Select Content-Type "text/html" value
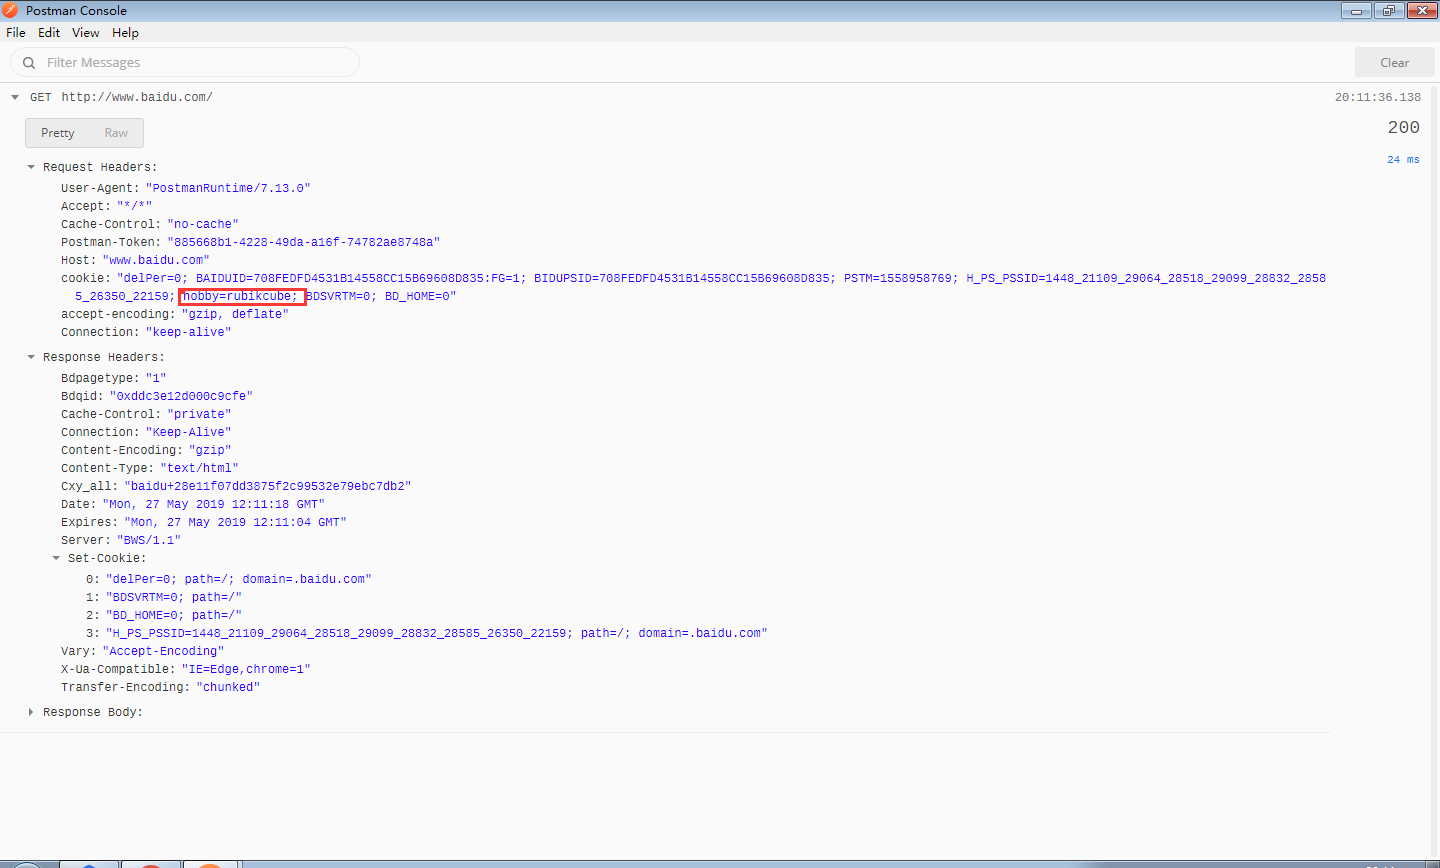1440x868 pixels. [x=199, y=468]
